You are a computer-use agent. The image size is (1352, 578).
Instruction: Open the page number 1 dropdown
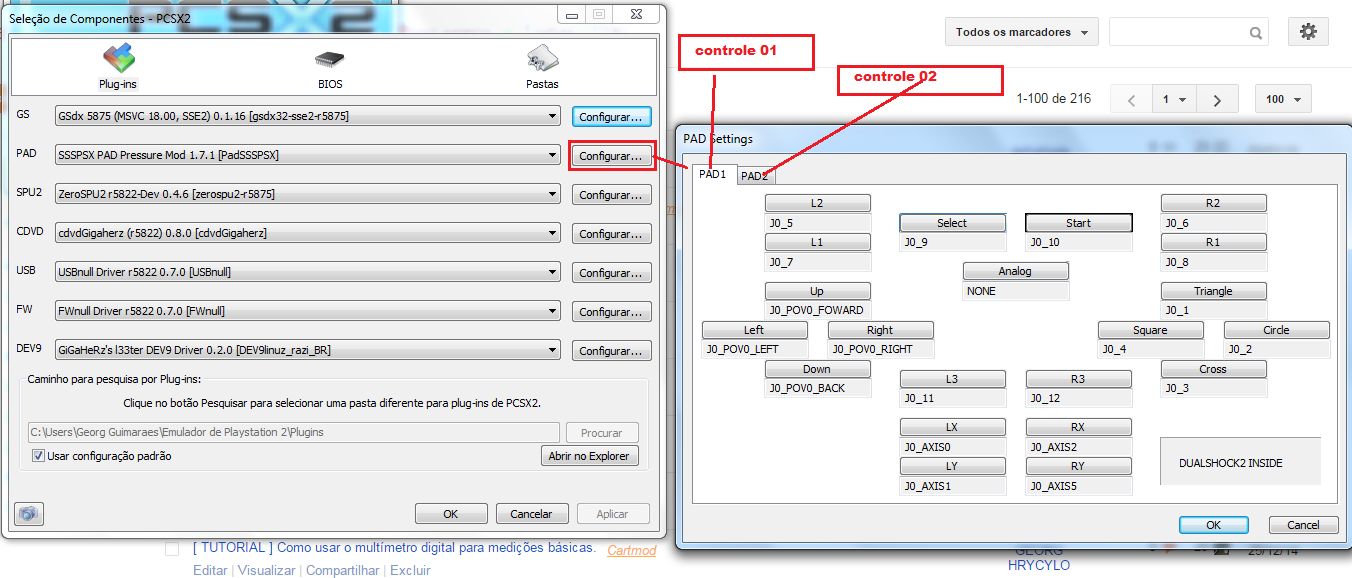coord(1174,100)
